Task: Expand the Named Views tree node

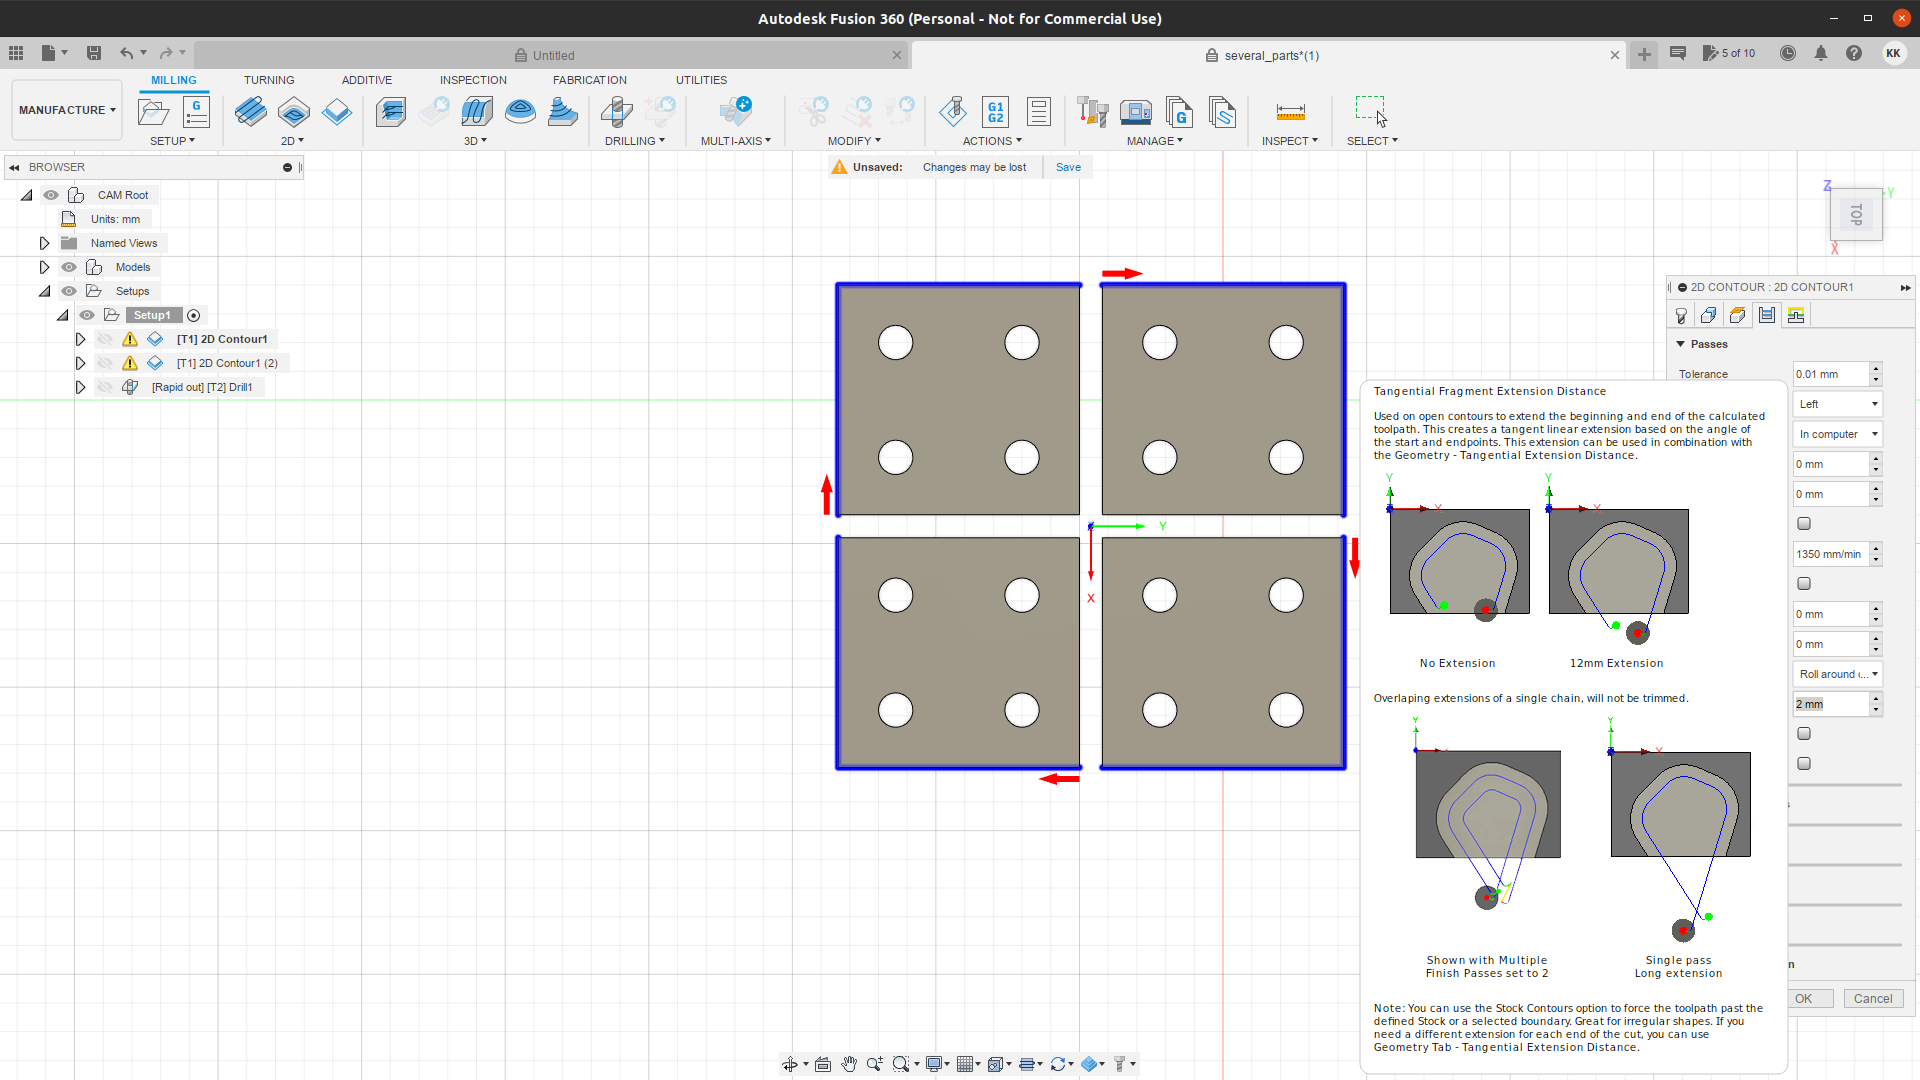Action: tap(44, 243)
